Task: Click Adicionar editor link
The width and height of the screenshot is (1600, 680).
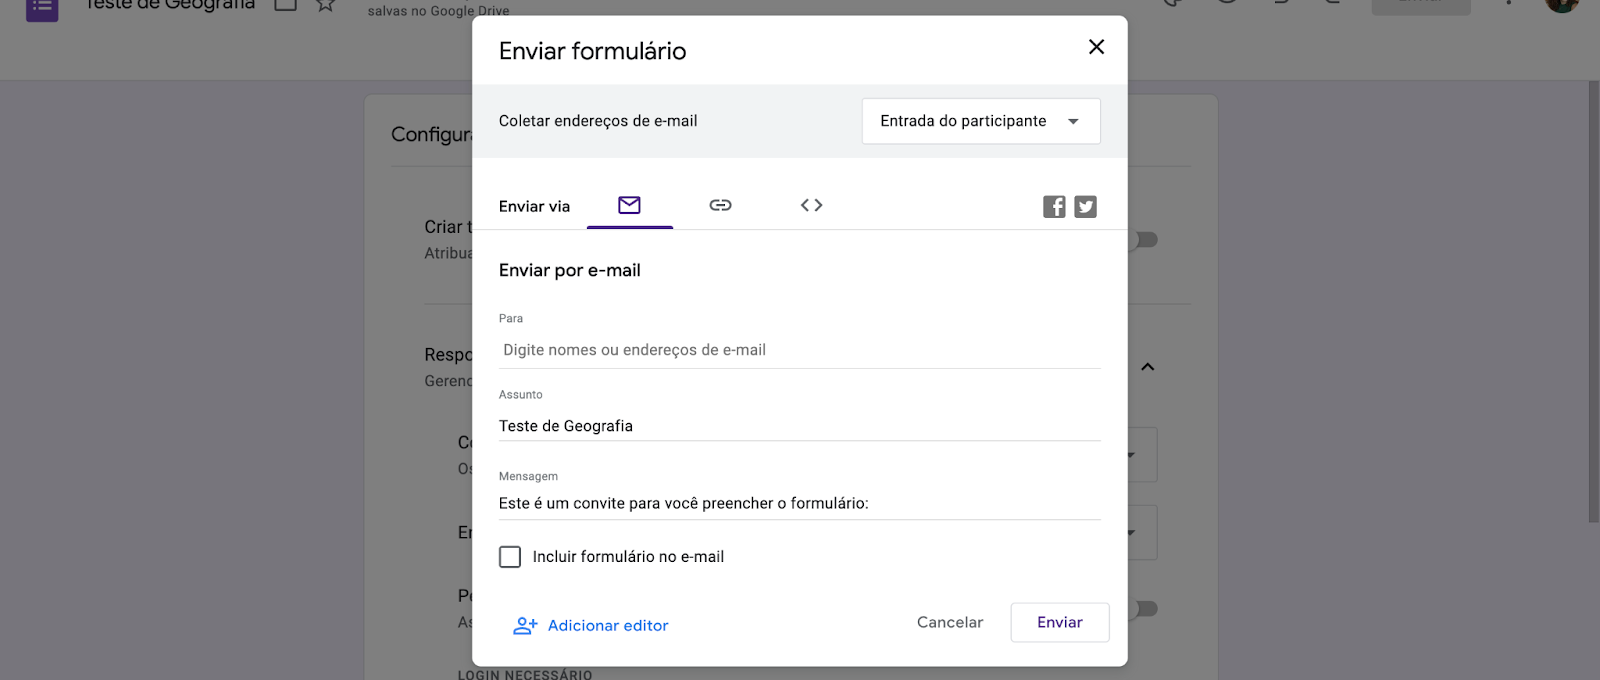Action: pyautogui.click(x=591, y=626)
